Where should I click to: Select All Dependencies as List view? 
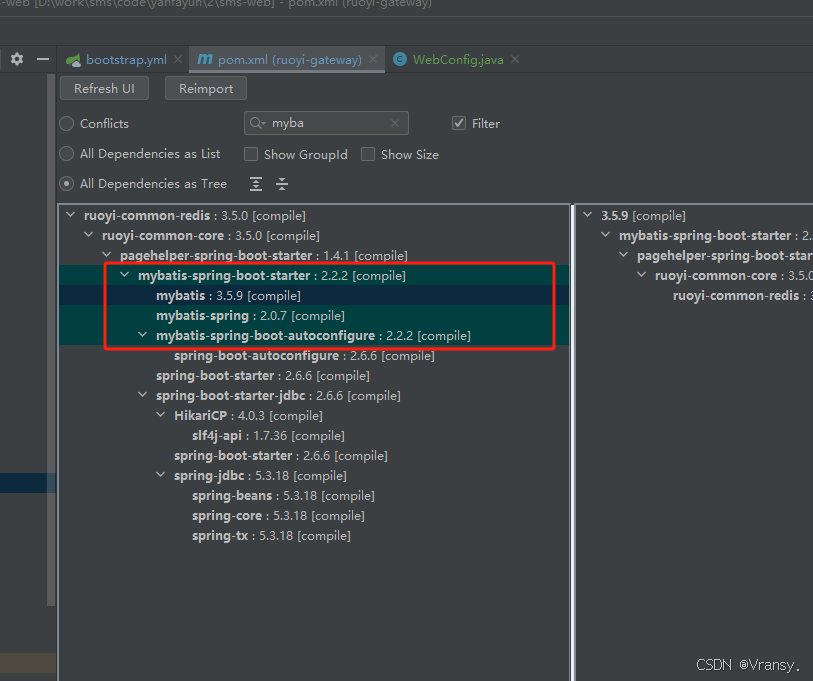tap(65, 154)
